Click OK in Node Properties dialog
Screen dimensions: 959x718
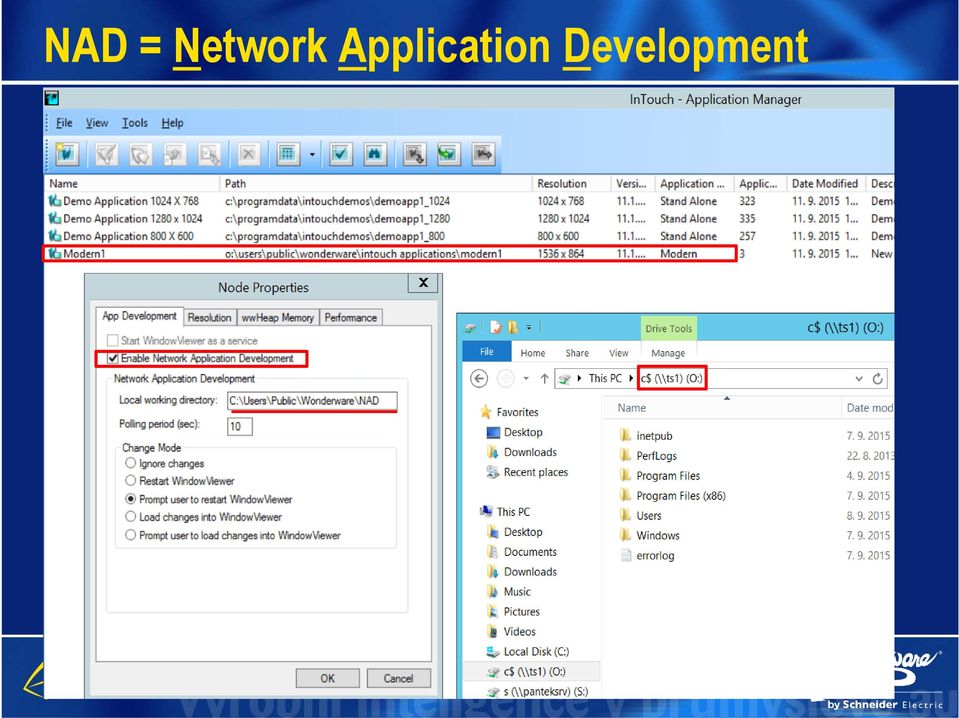click(327, 678)
